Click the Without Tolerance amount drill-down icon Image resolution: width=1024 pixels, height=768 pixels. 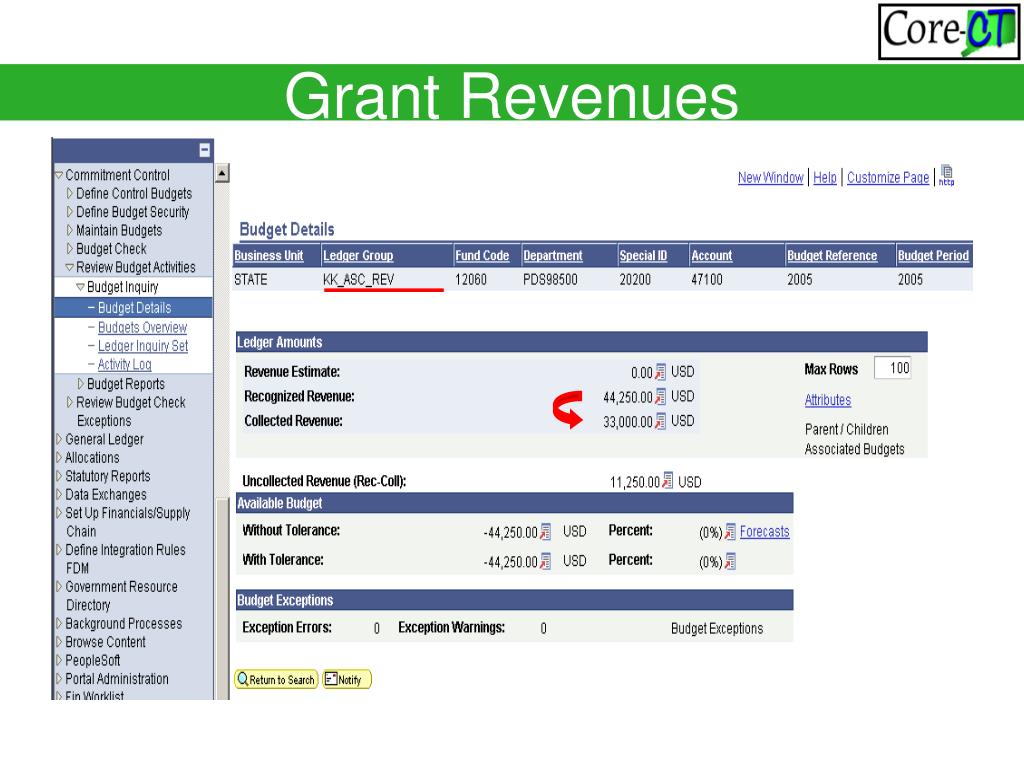tap(545, 532)
